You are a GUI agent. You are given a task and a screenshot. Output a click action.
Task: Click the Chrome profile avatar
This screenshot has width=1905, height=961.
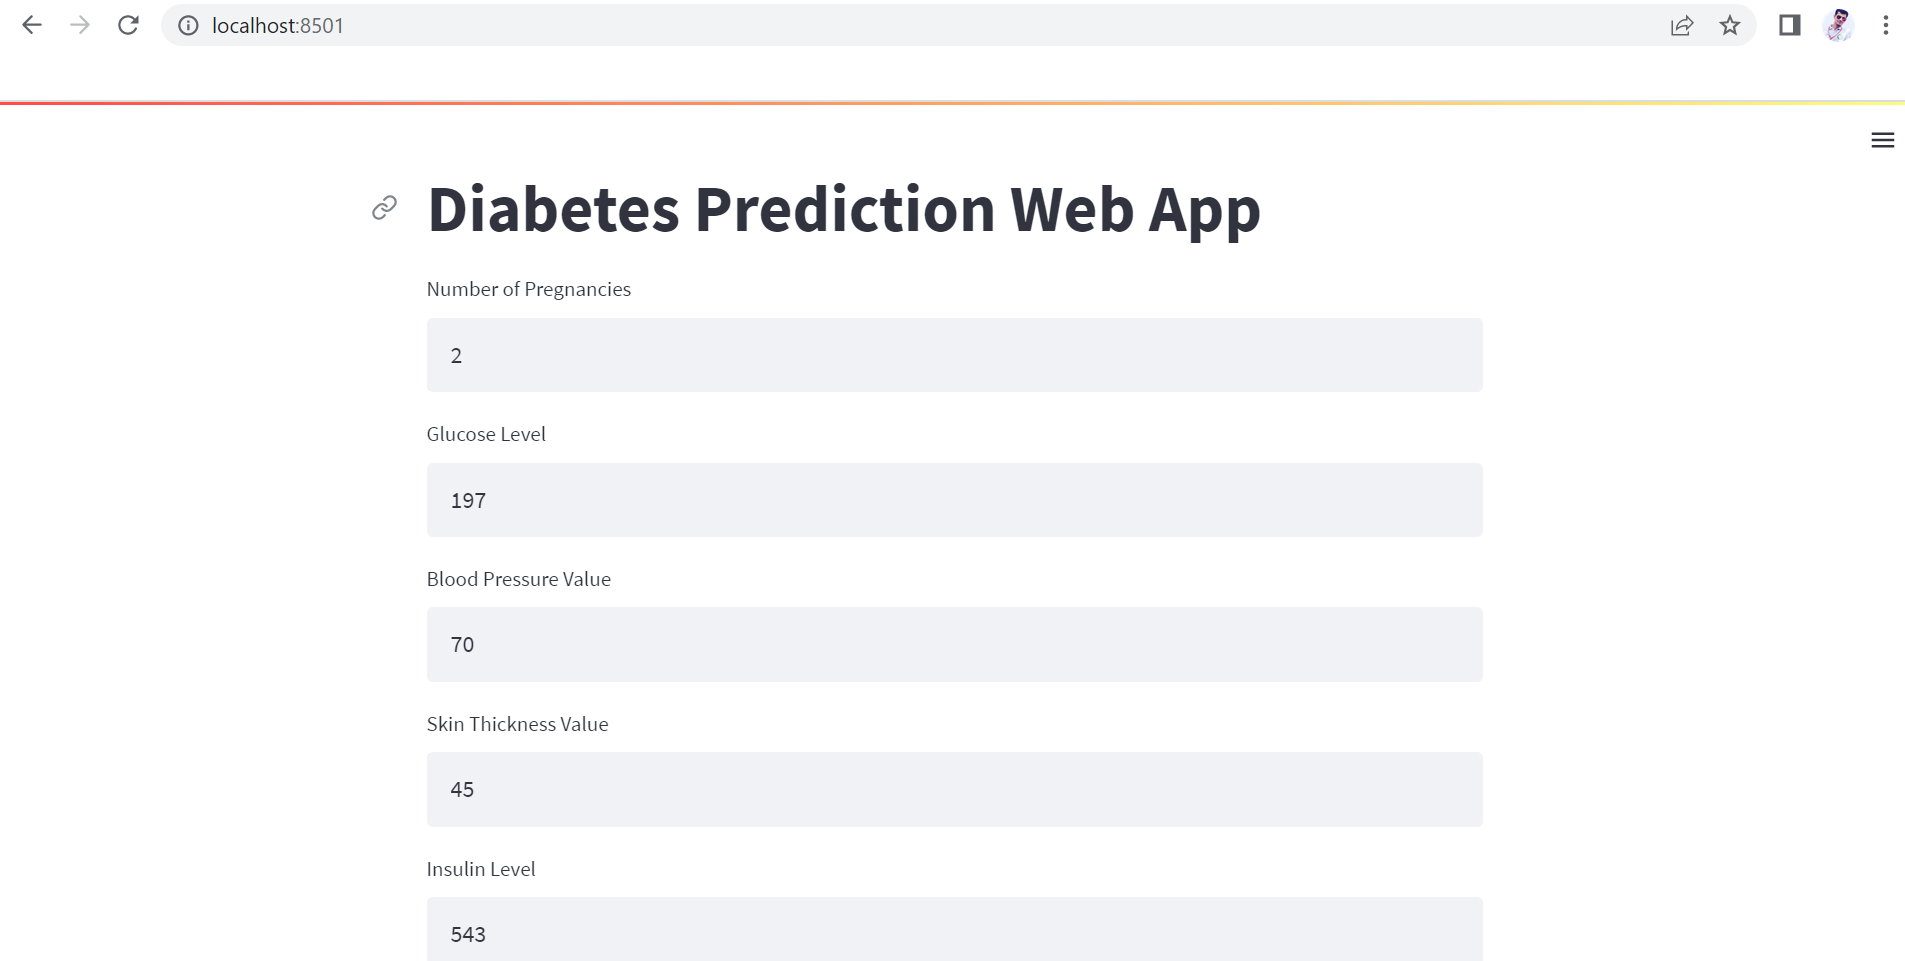pyautogui.click(x=1838, y=25)
